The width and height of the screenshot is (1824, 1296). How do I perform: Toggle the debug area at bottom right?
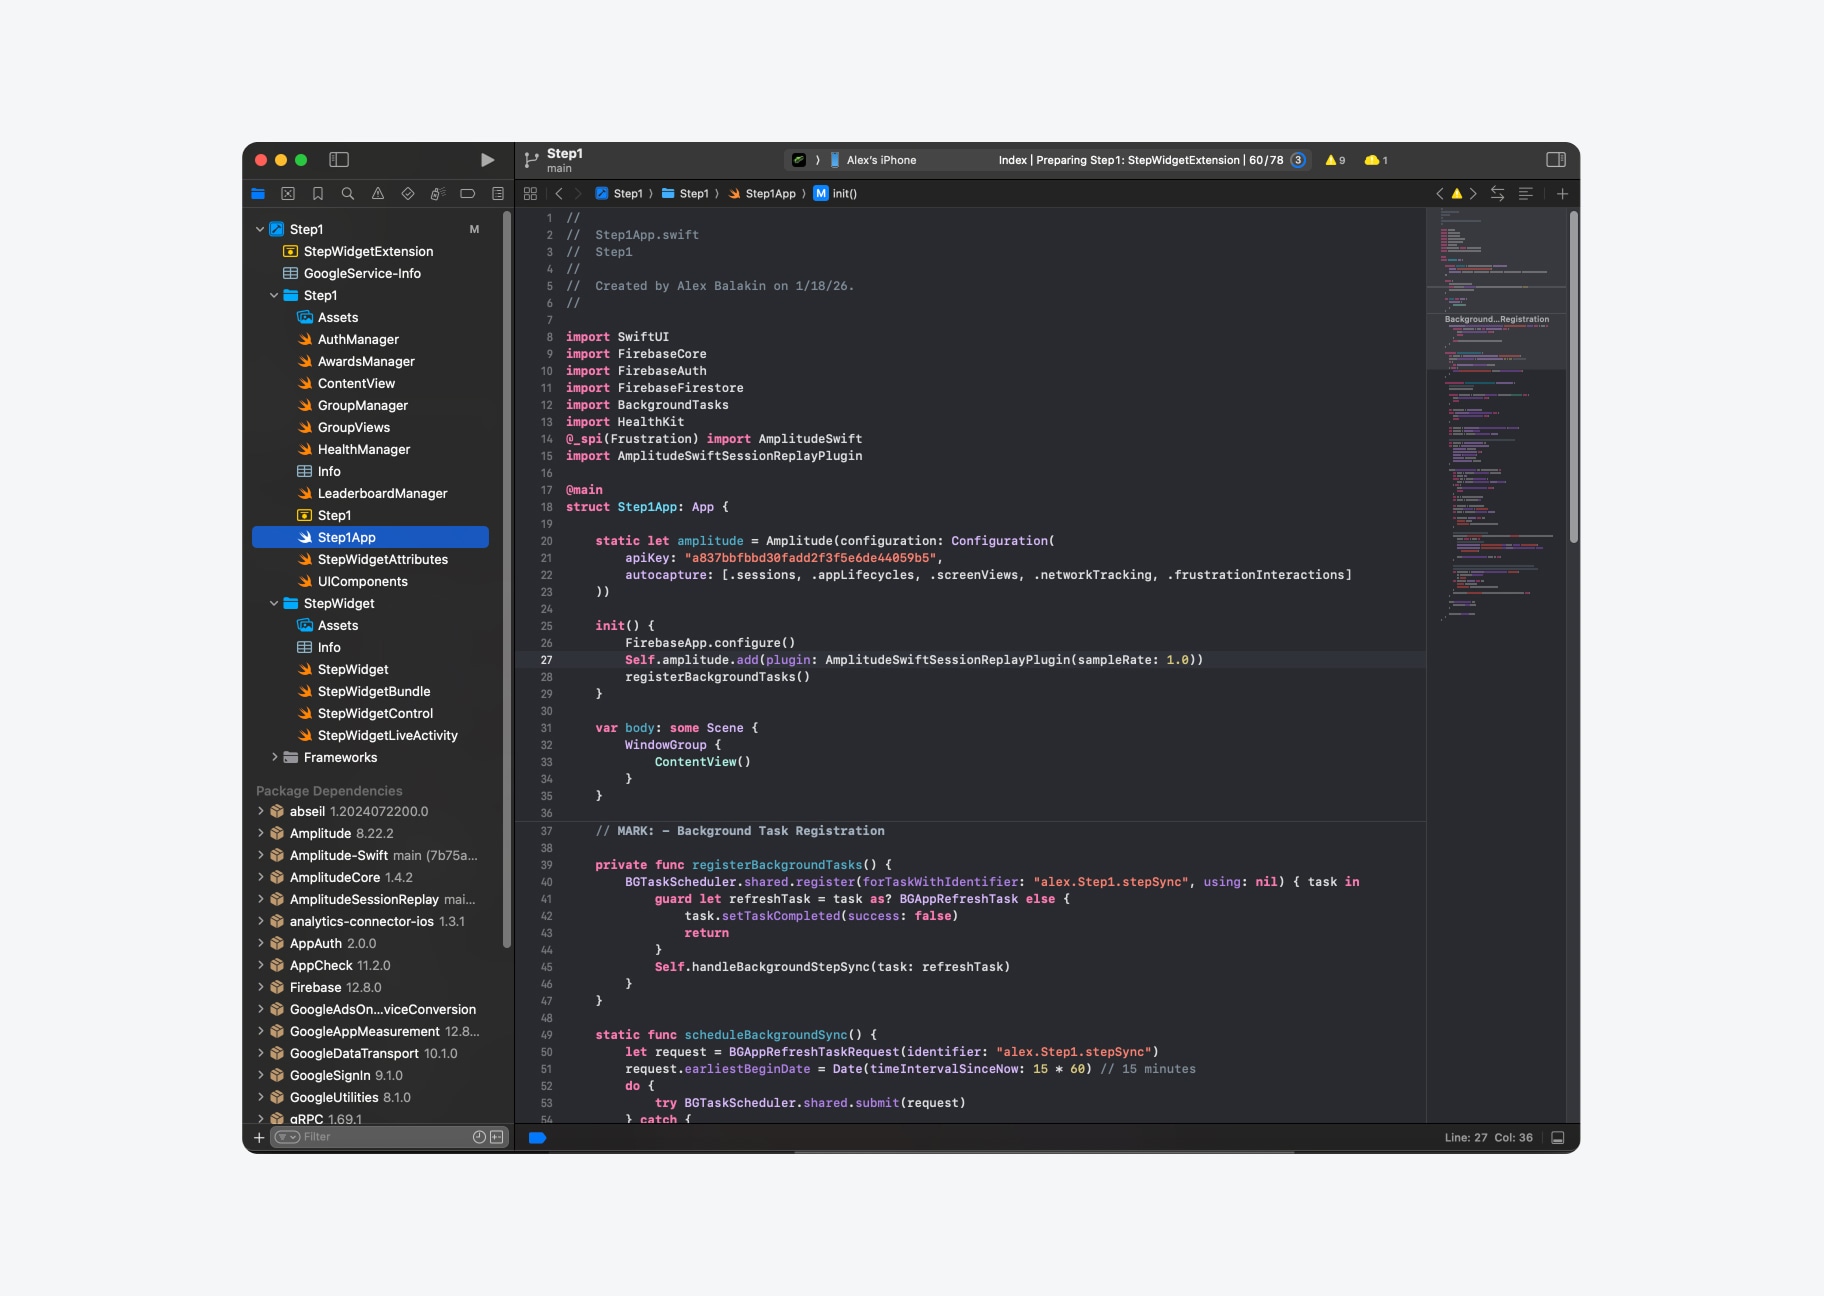click(x=1557, y=1138)
